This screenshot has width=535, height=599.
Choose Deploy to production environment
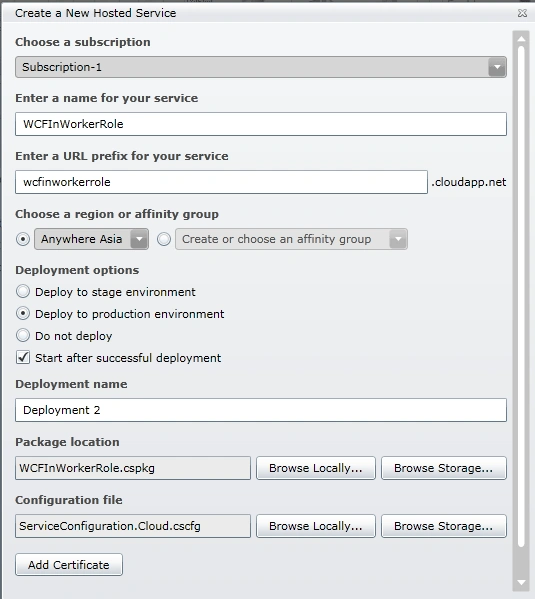23,314
